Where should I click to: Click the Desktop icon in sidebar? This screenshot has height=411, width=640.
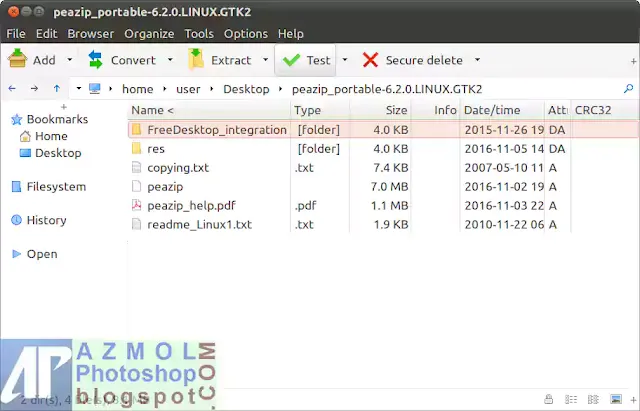coord(25,153)
